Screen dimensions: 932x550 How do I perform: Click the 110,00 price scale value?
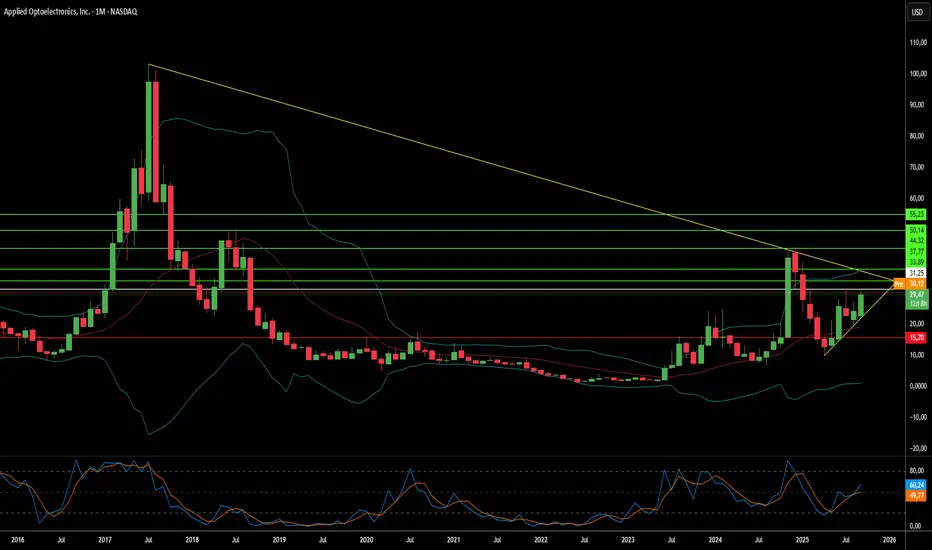pyautogui.click(x=915, y=43)
